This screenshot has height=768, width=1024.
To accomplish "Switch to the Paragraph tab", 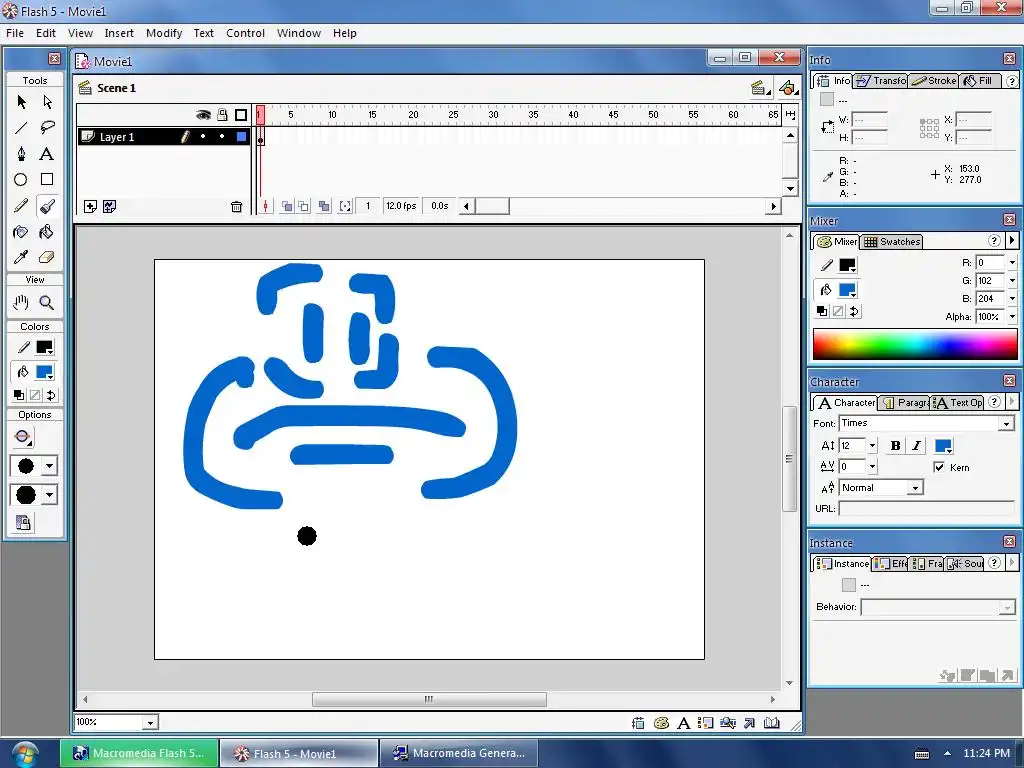I will [904, 403].
